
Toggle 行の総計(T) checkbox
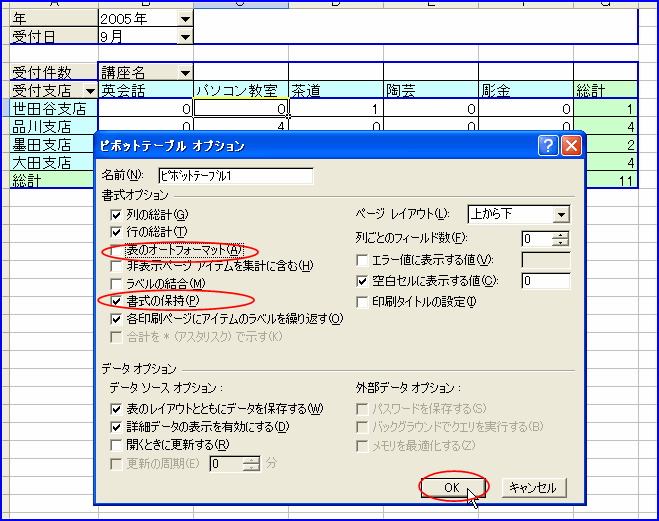tap(116, 232)
